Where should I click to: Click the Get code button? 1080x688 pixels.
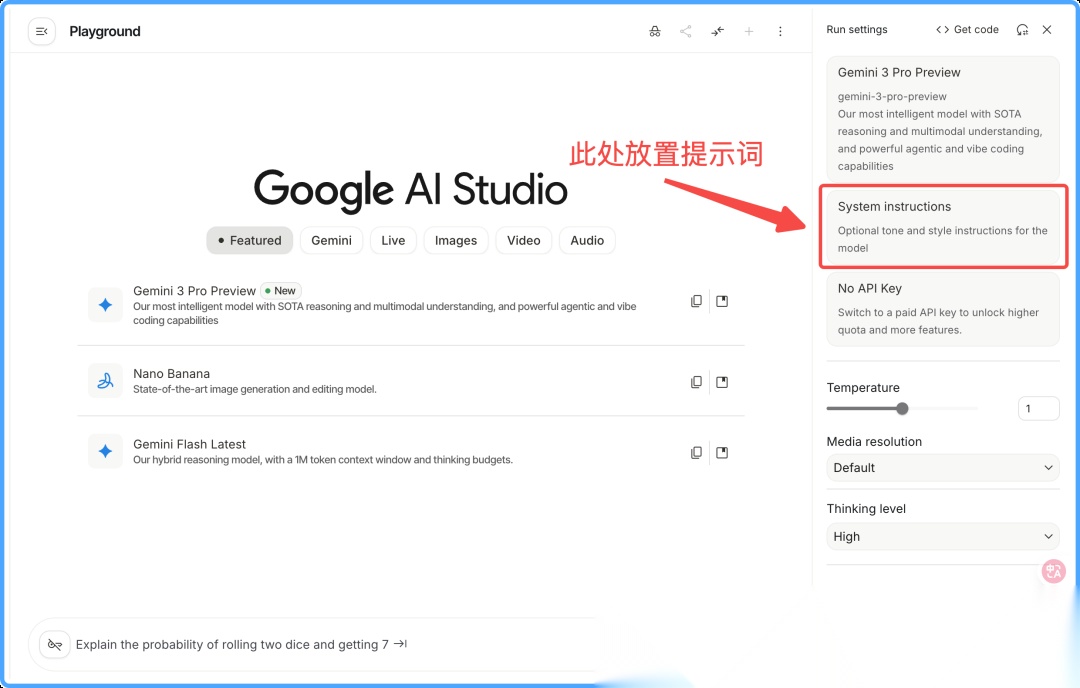click(x=967, y=30)
